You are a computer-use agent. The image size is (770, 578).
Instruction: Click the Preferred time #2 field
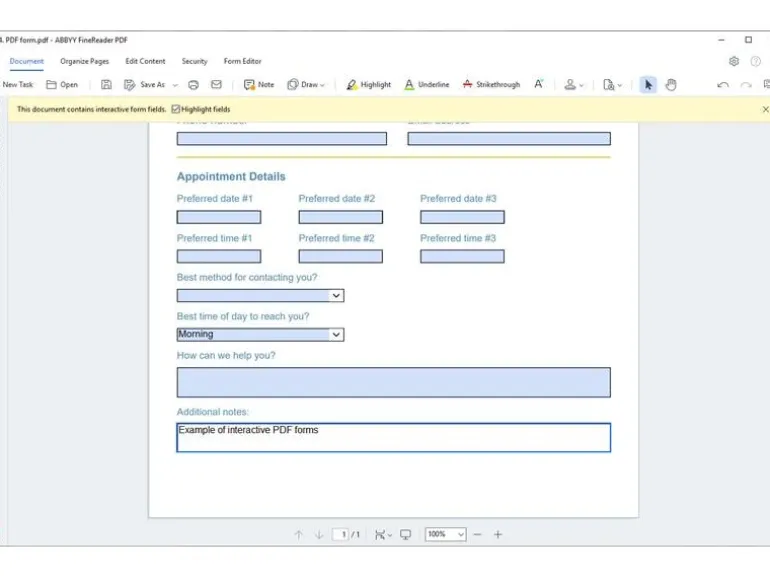coord(341,256)
